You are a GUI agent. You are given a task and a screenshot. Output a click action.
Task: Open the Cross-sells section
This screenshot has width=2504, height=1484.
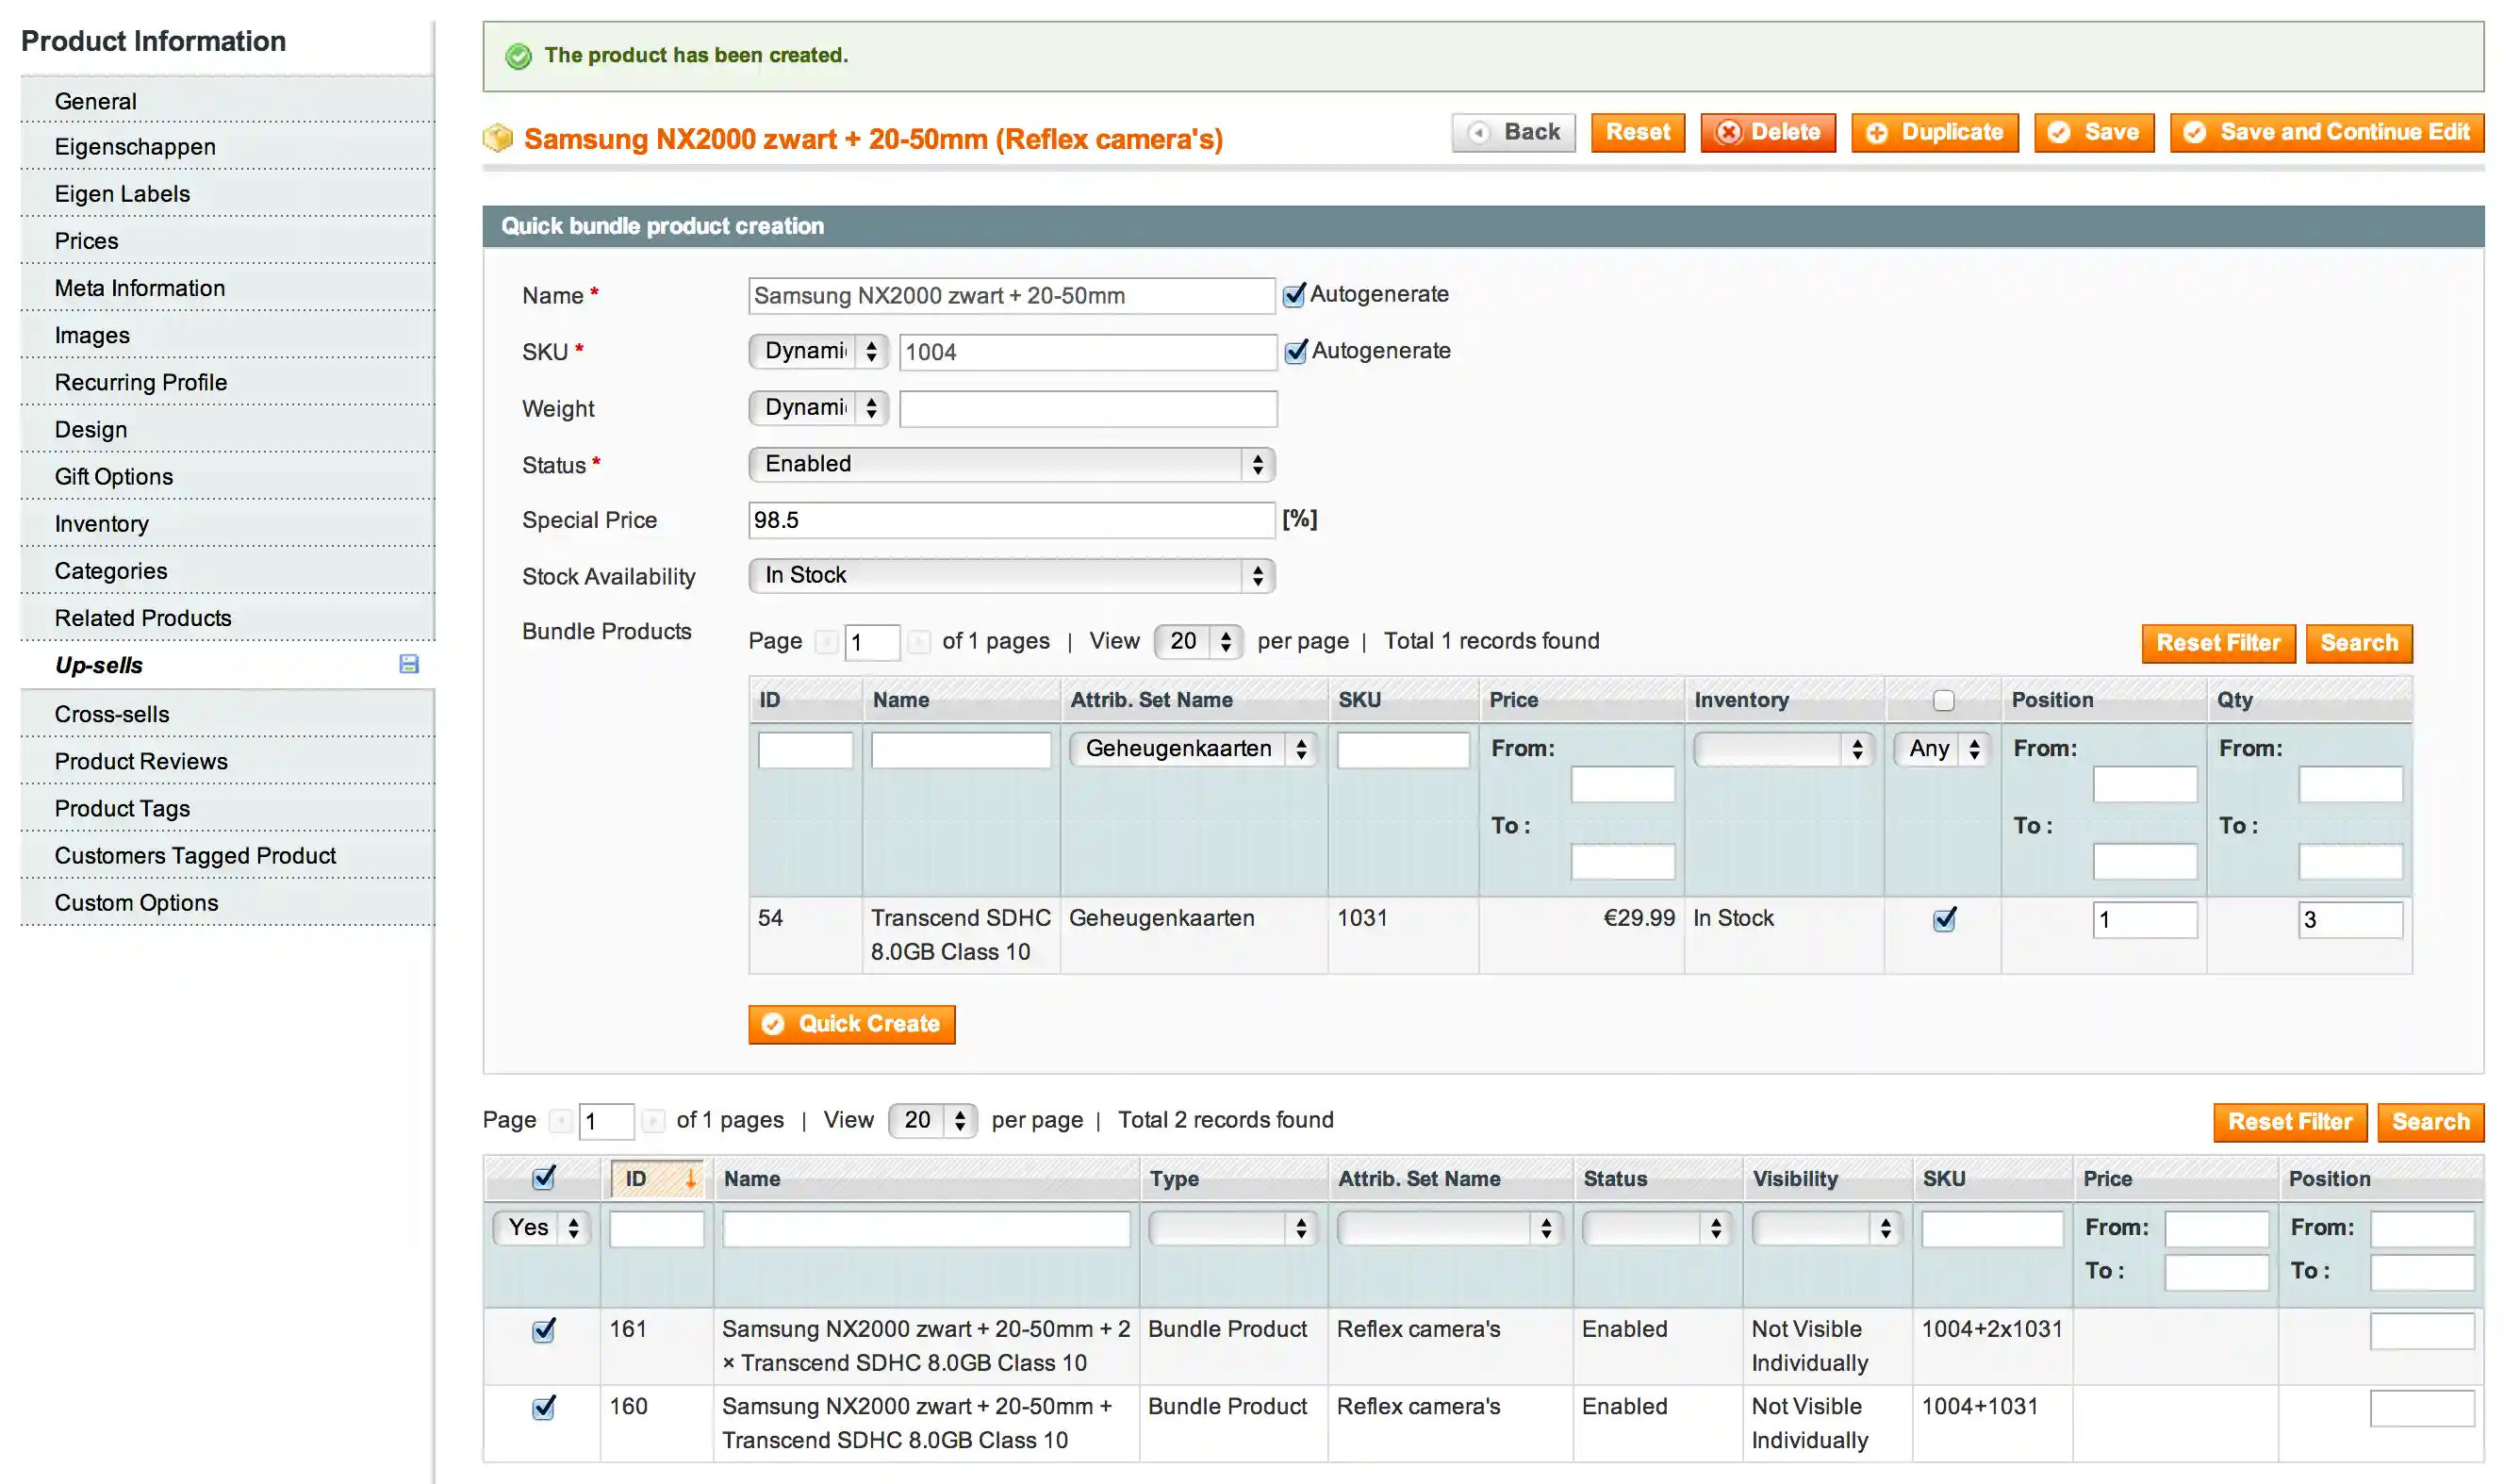pos(112,713)
